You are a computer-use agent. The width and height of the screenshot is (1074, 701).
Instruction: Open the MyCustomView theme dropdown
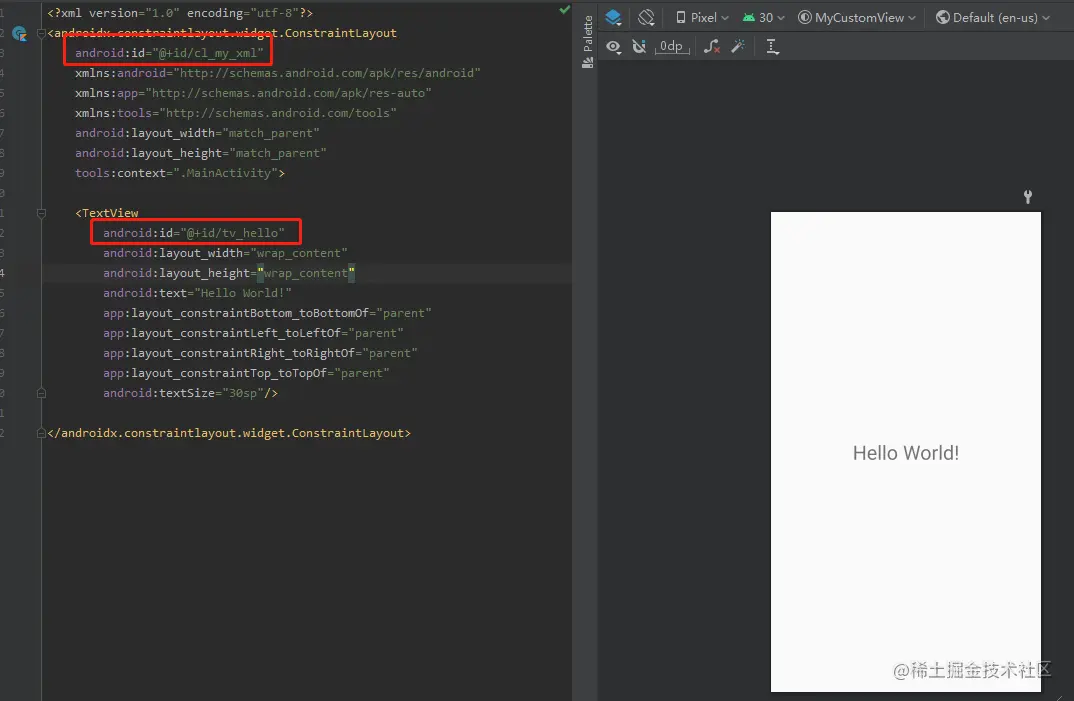click(x=857, y=18)
